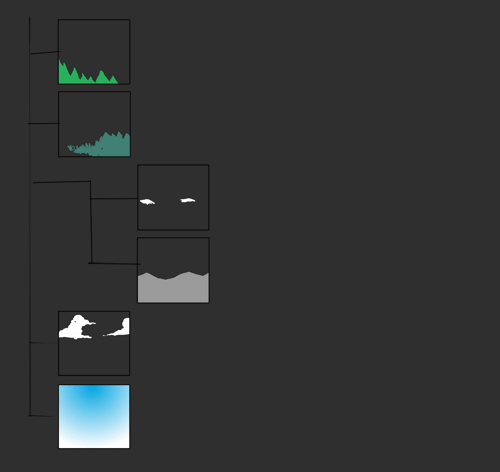Select the bright green mountain peaks thumbnail
Screen dimensions: 500x472
coord(94,52)
